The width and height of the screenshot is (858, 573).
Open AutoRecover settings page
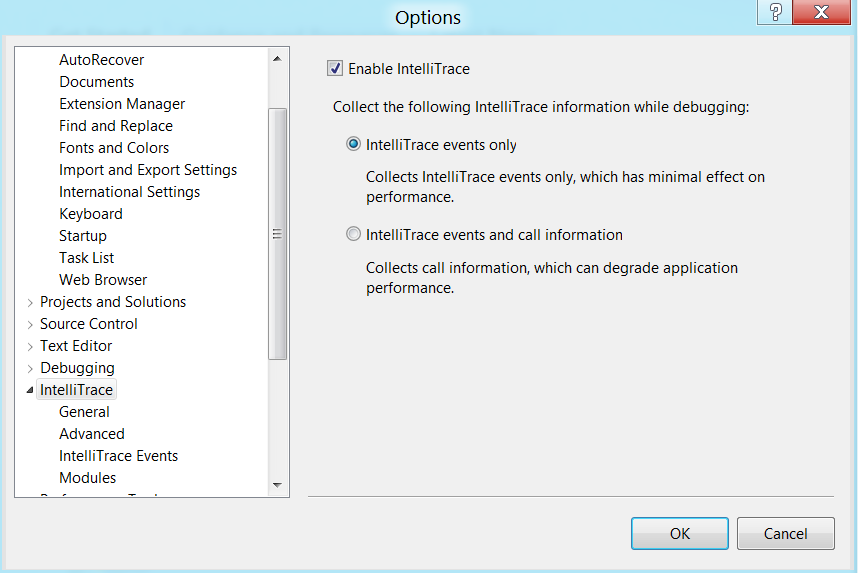101,60
